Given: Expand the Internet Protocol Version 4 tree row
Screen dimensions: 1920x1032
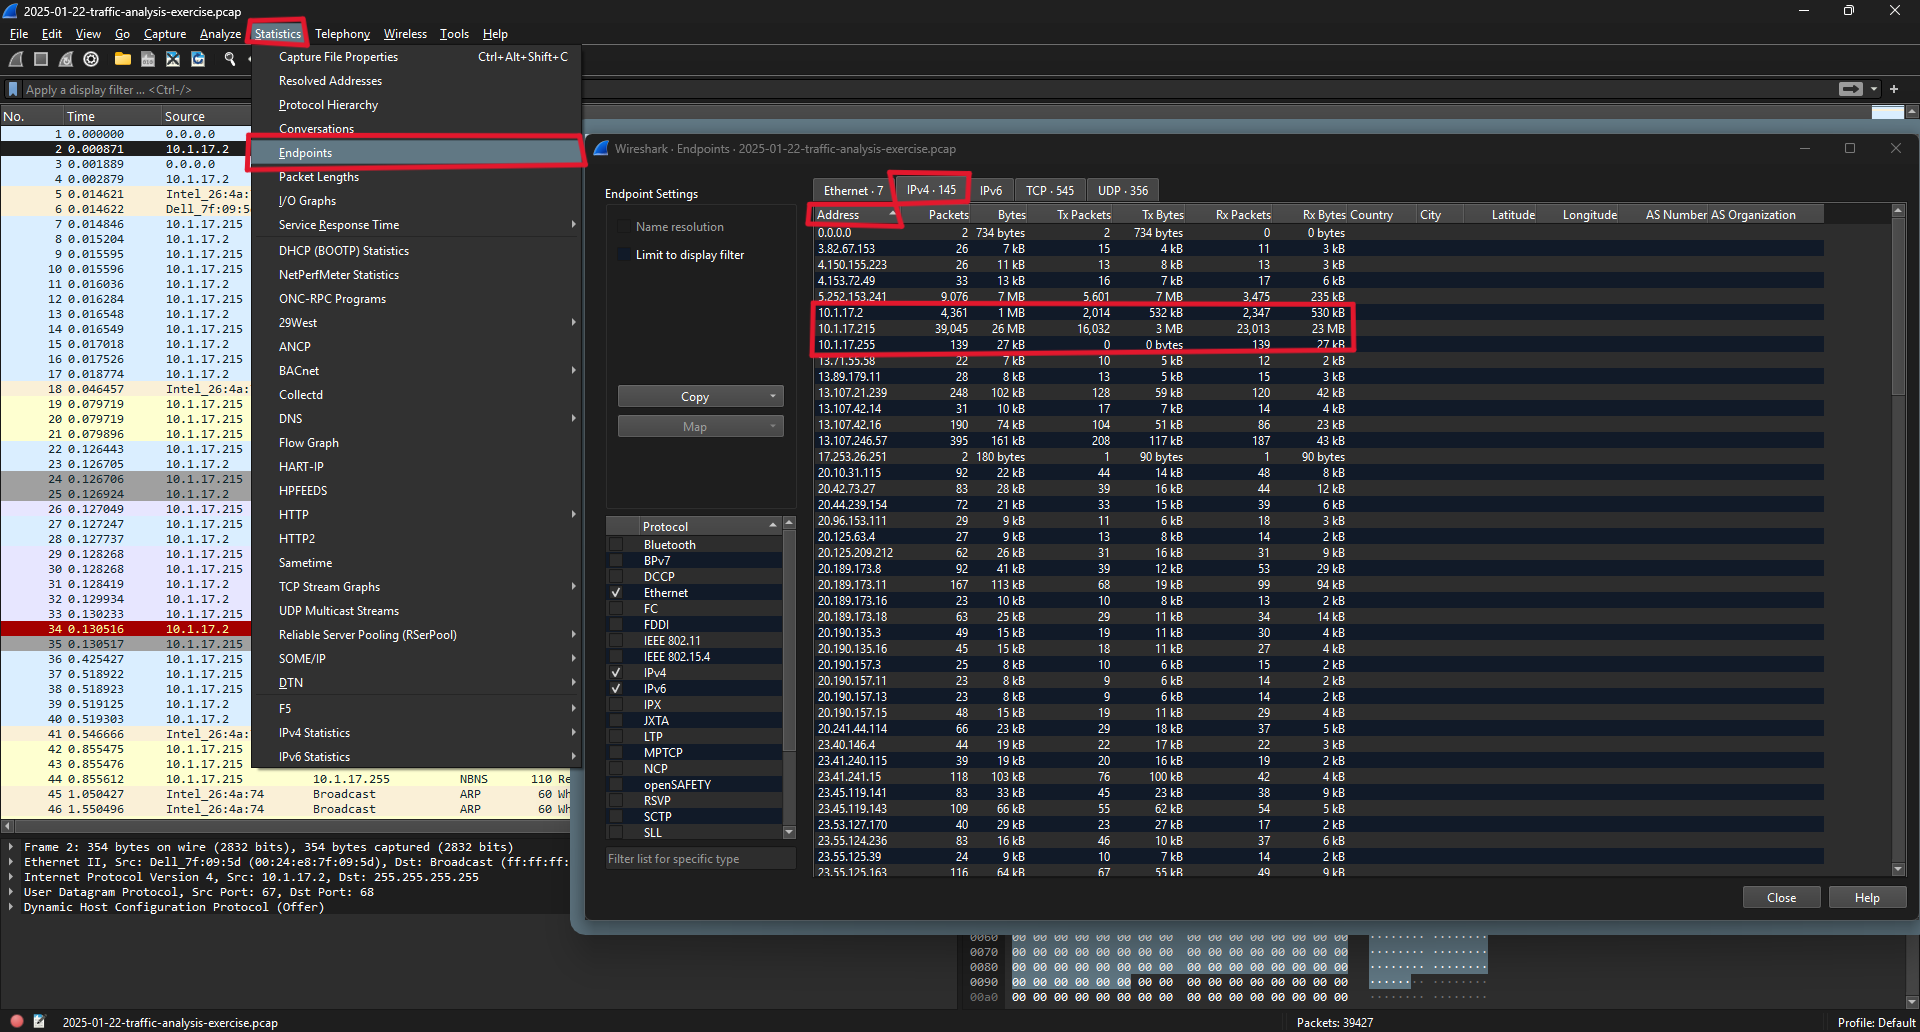Looking at the screenshot, I should (x=12, y=877).
